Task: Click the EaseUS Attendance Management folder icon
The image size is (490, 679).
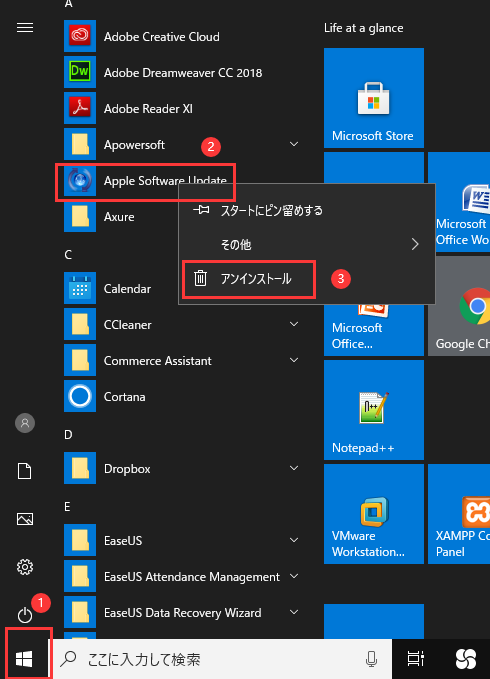Action: pyautogui.click(x=80, y=576)
